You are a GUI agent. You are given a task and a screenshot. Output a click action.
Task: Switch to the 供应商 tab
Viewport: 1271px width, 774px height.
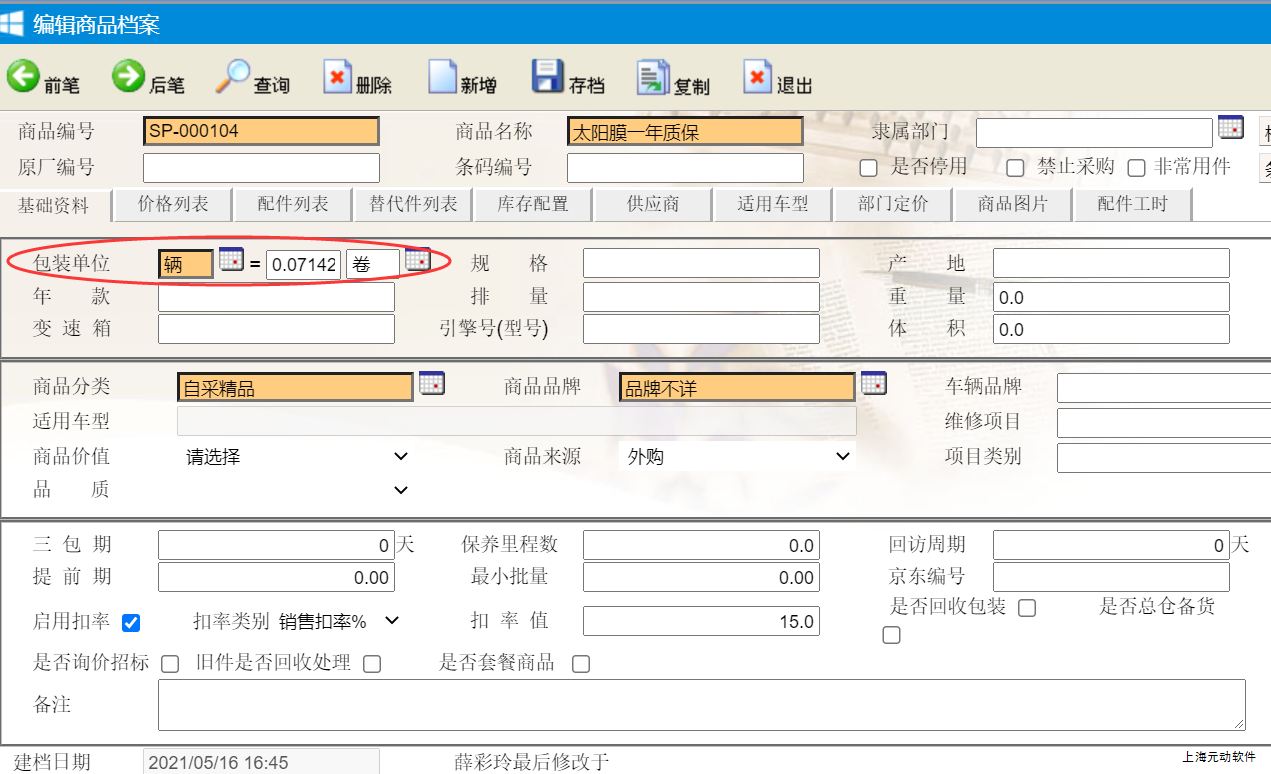pyautogui.click(x=653, y=204)
